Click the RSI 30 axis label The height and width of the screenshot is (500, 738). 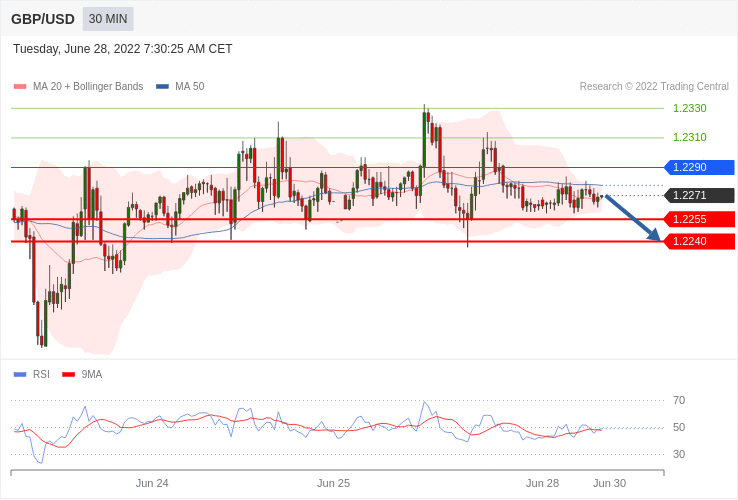679,454
